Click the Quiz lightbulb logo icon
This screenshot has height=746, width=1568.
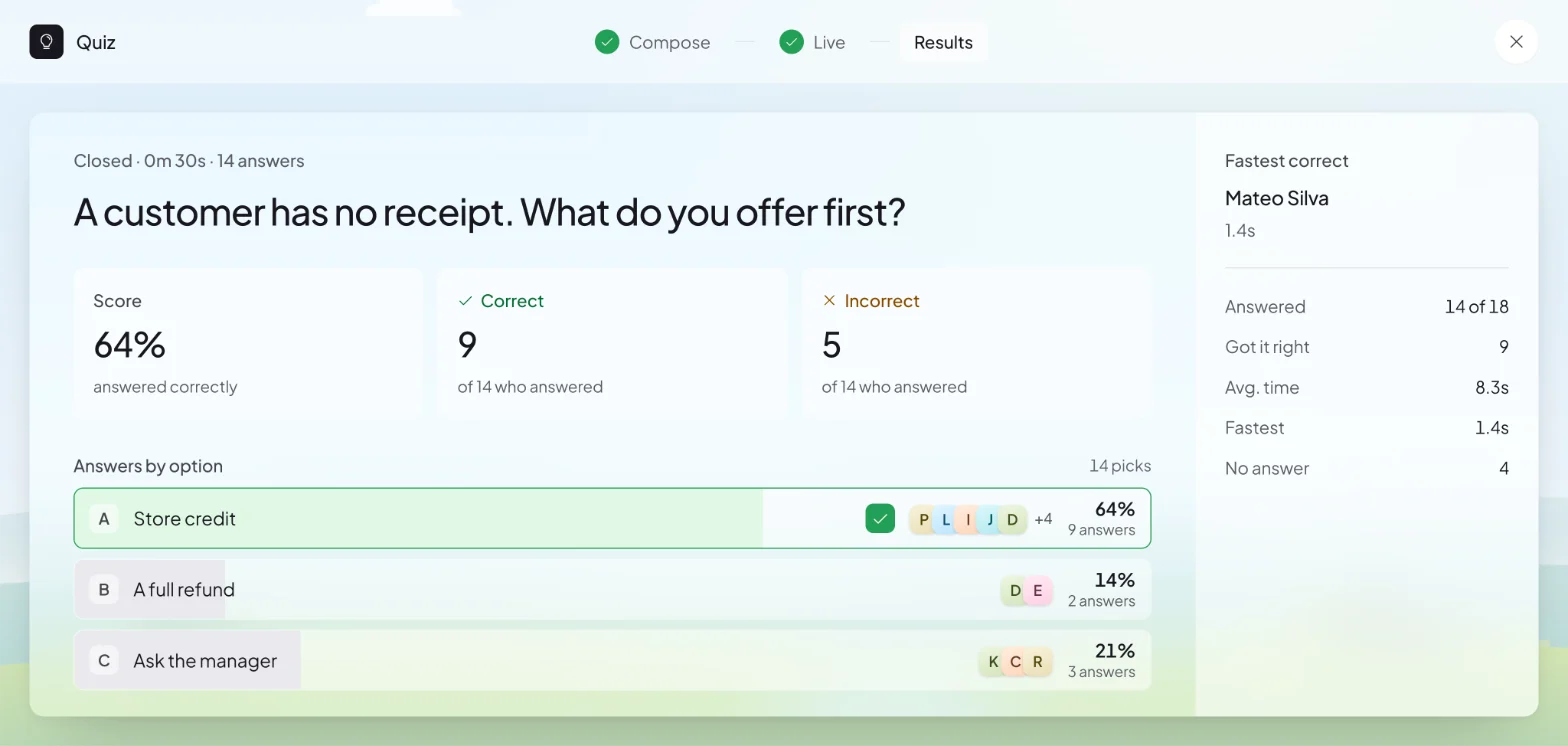pos(46,42)
